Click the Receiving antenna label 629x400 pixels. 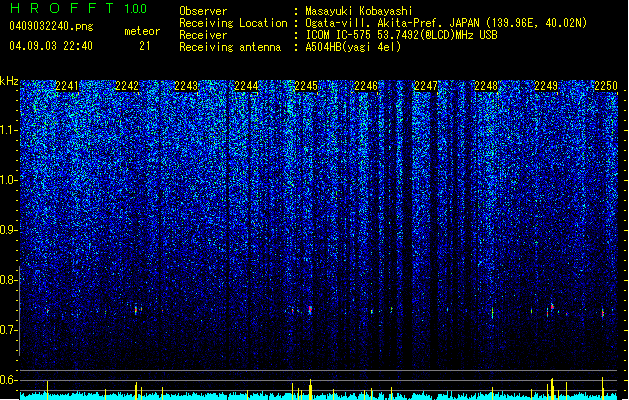(230, 47)
